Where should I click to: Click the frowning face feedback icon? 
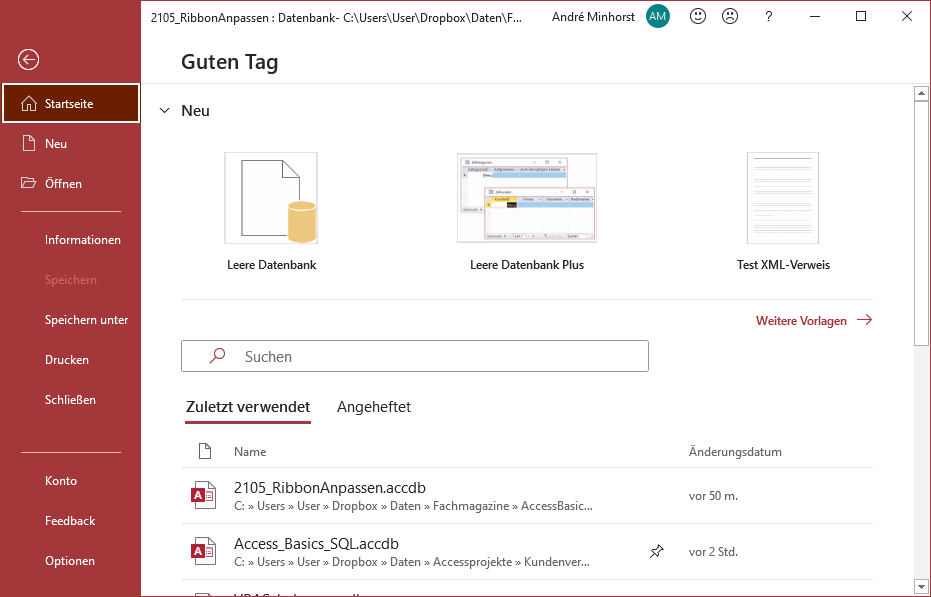730,17
